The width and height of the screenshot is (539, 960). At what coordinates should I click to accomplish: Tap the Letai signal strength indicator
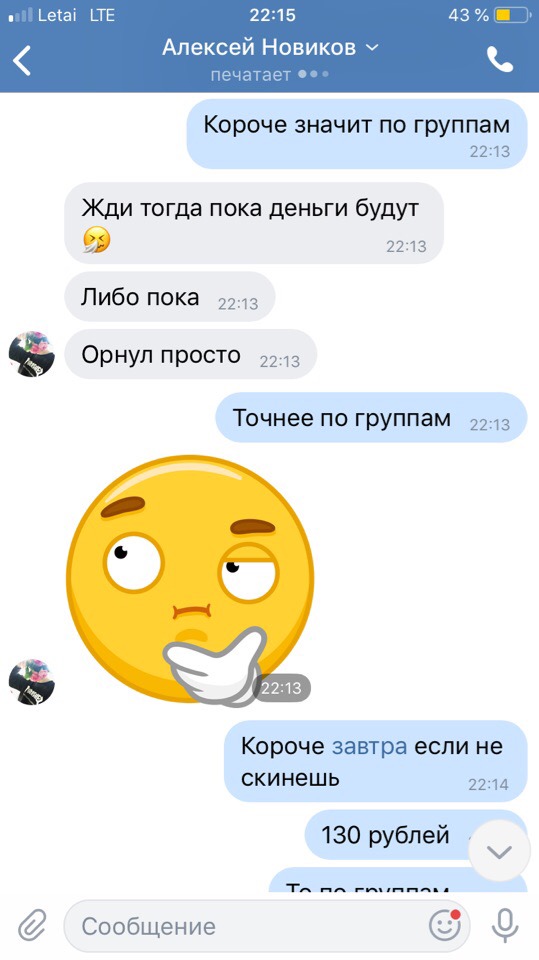coord(20,15)
